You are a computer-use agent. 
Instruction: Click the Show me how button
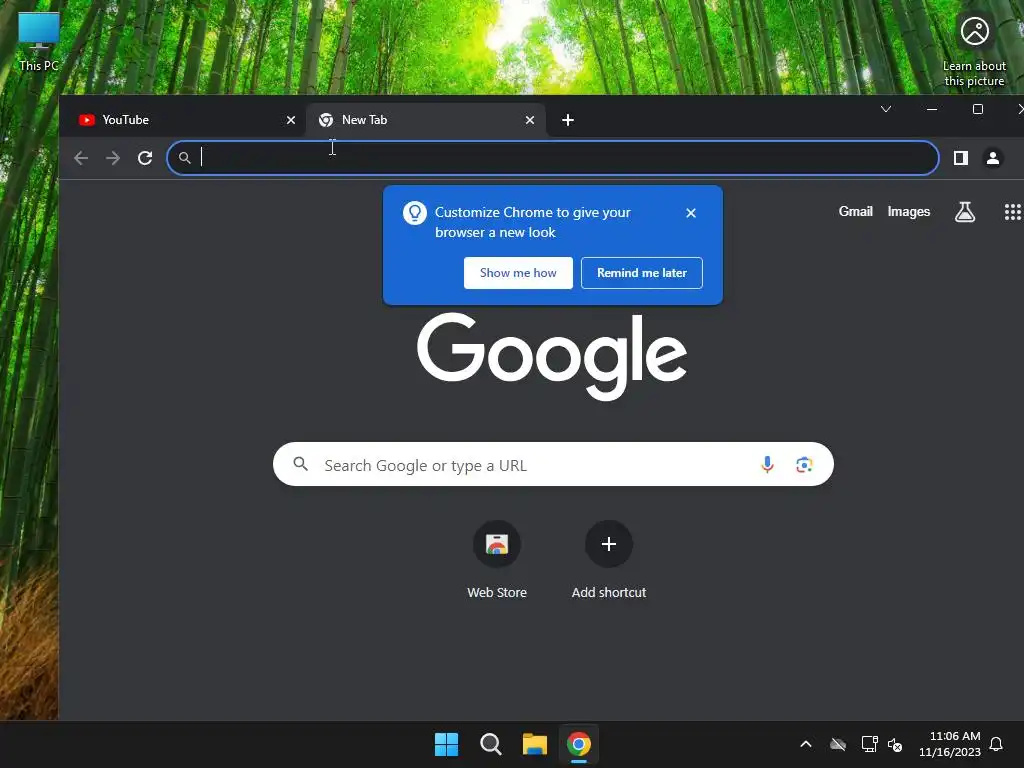[518, 273]
